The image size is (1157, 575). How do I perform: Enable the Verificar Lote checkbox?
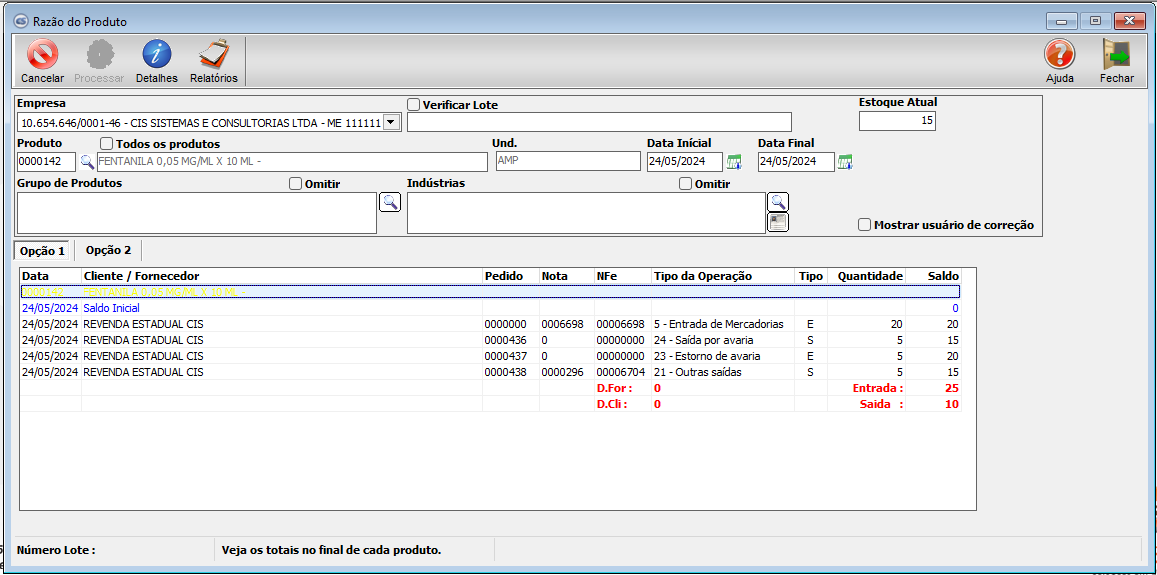pos(414,105)
